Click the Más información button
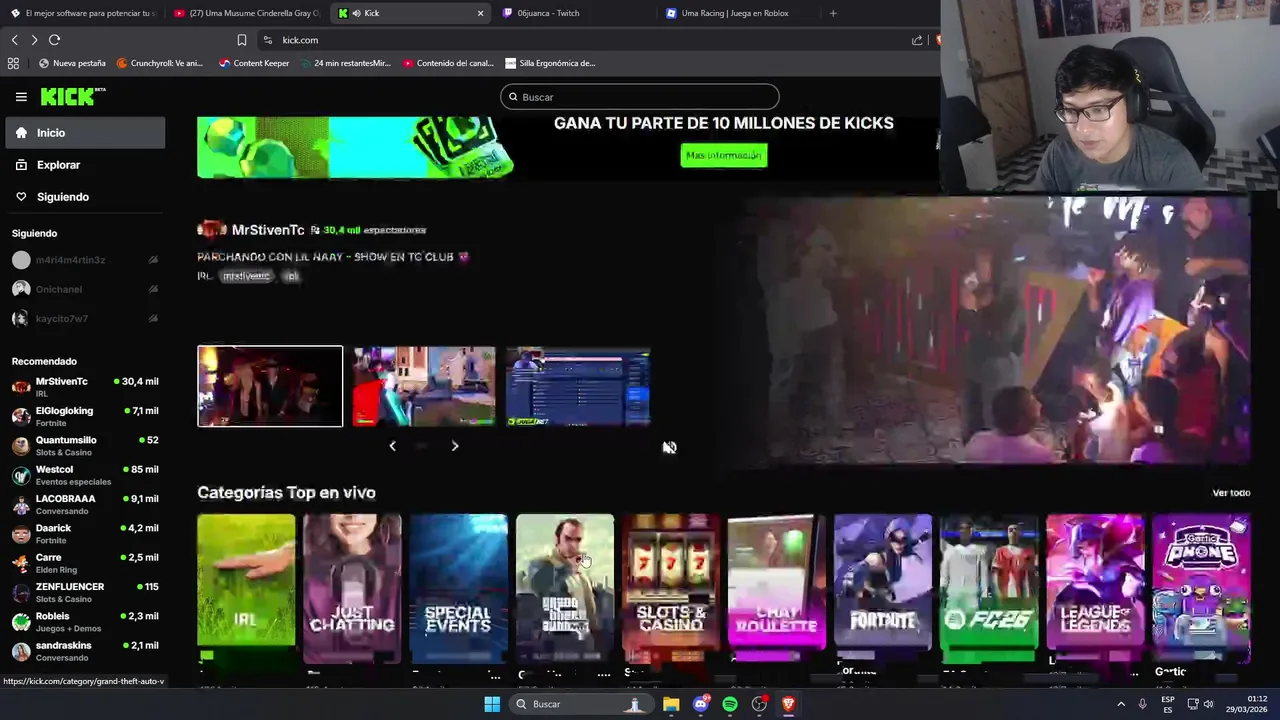This screenshot has width=1280, height=720. click(724, 155)
